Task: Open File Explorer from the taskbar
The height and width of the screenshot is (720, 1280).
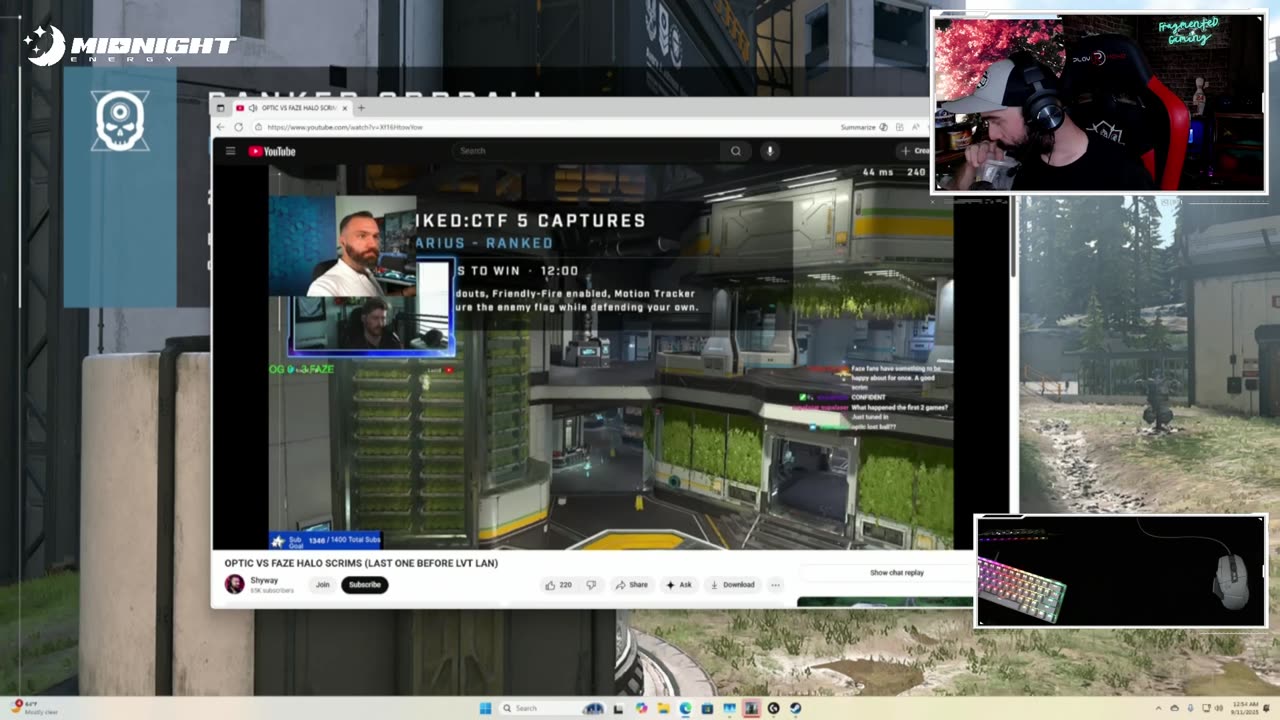Action: click(x=663, y=708)
